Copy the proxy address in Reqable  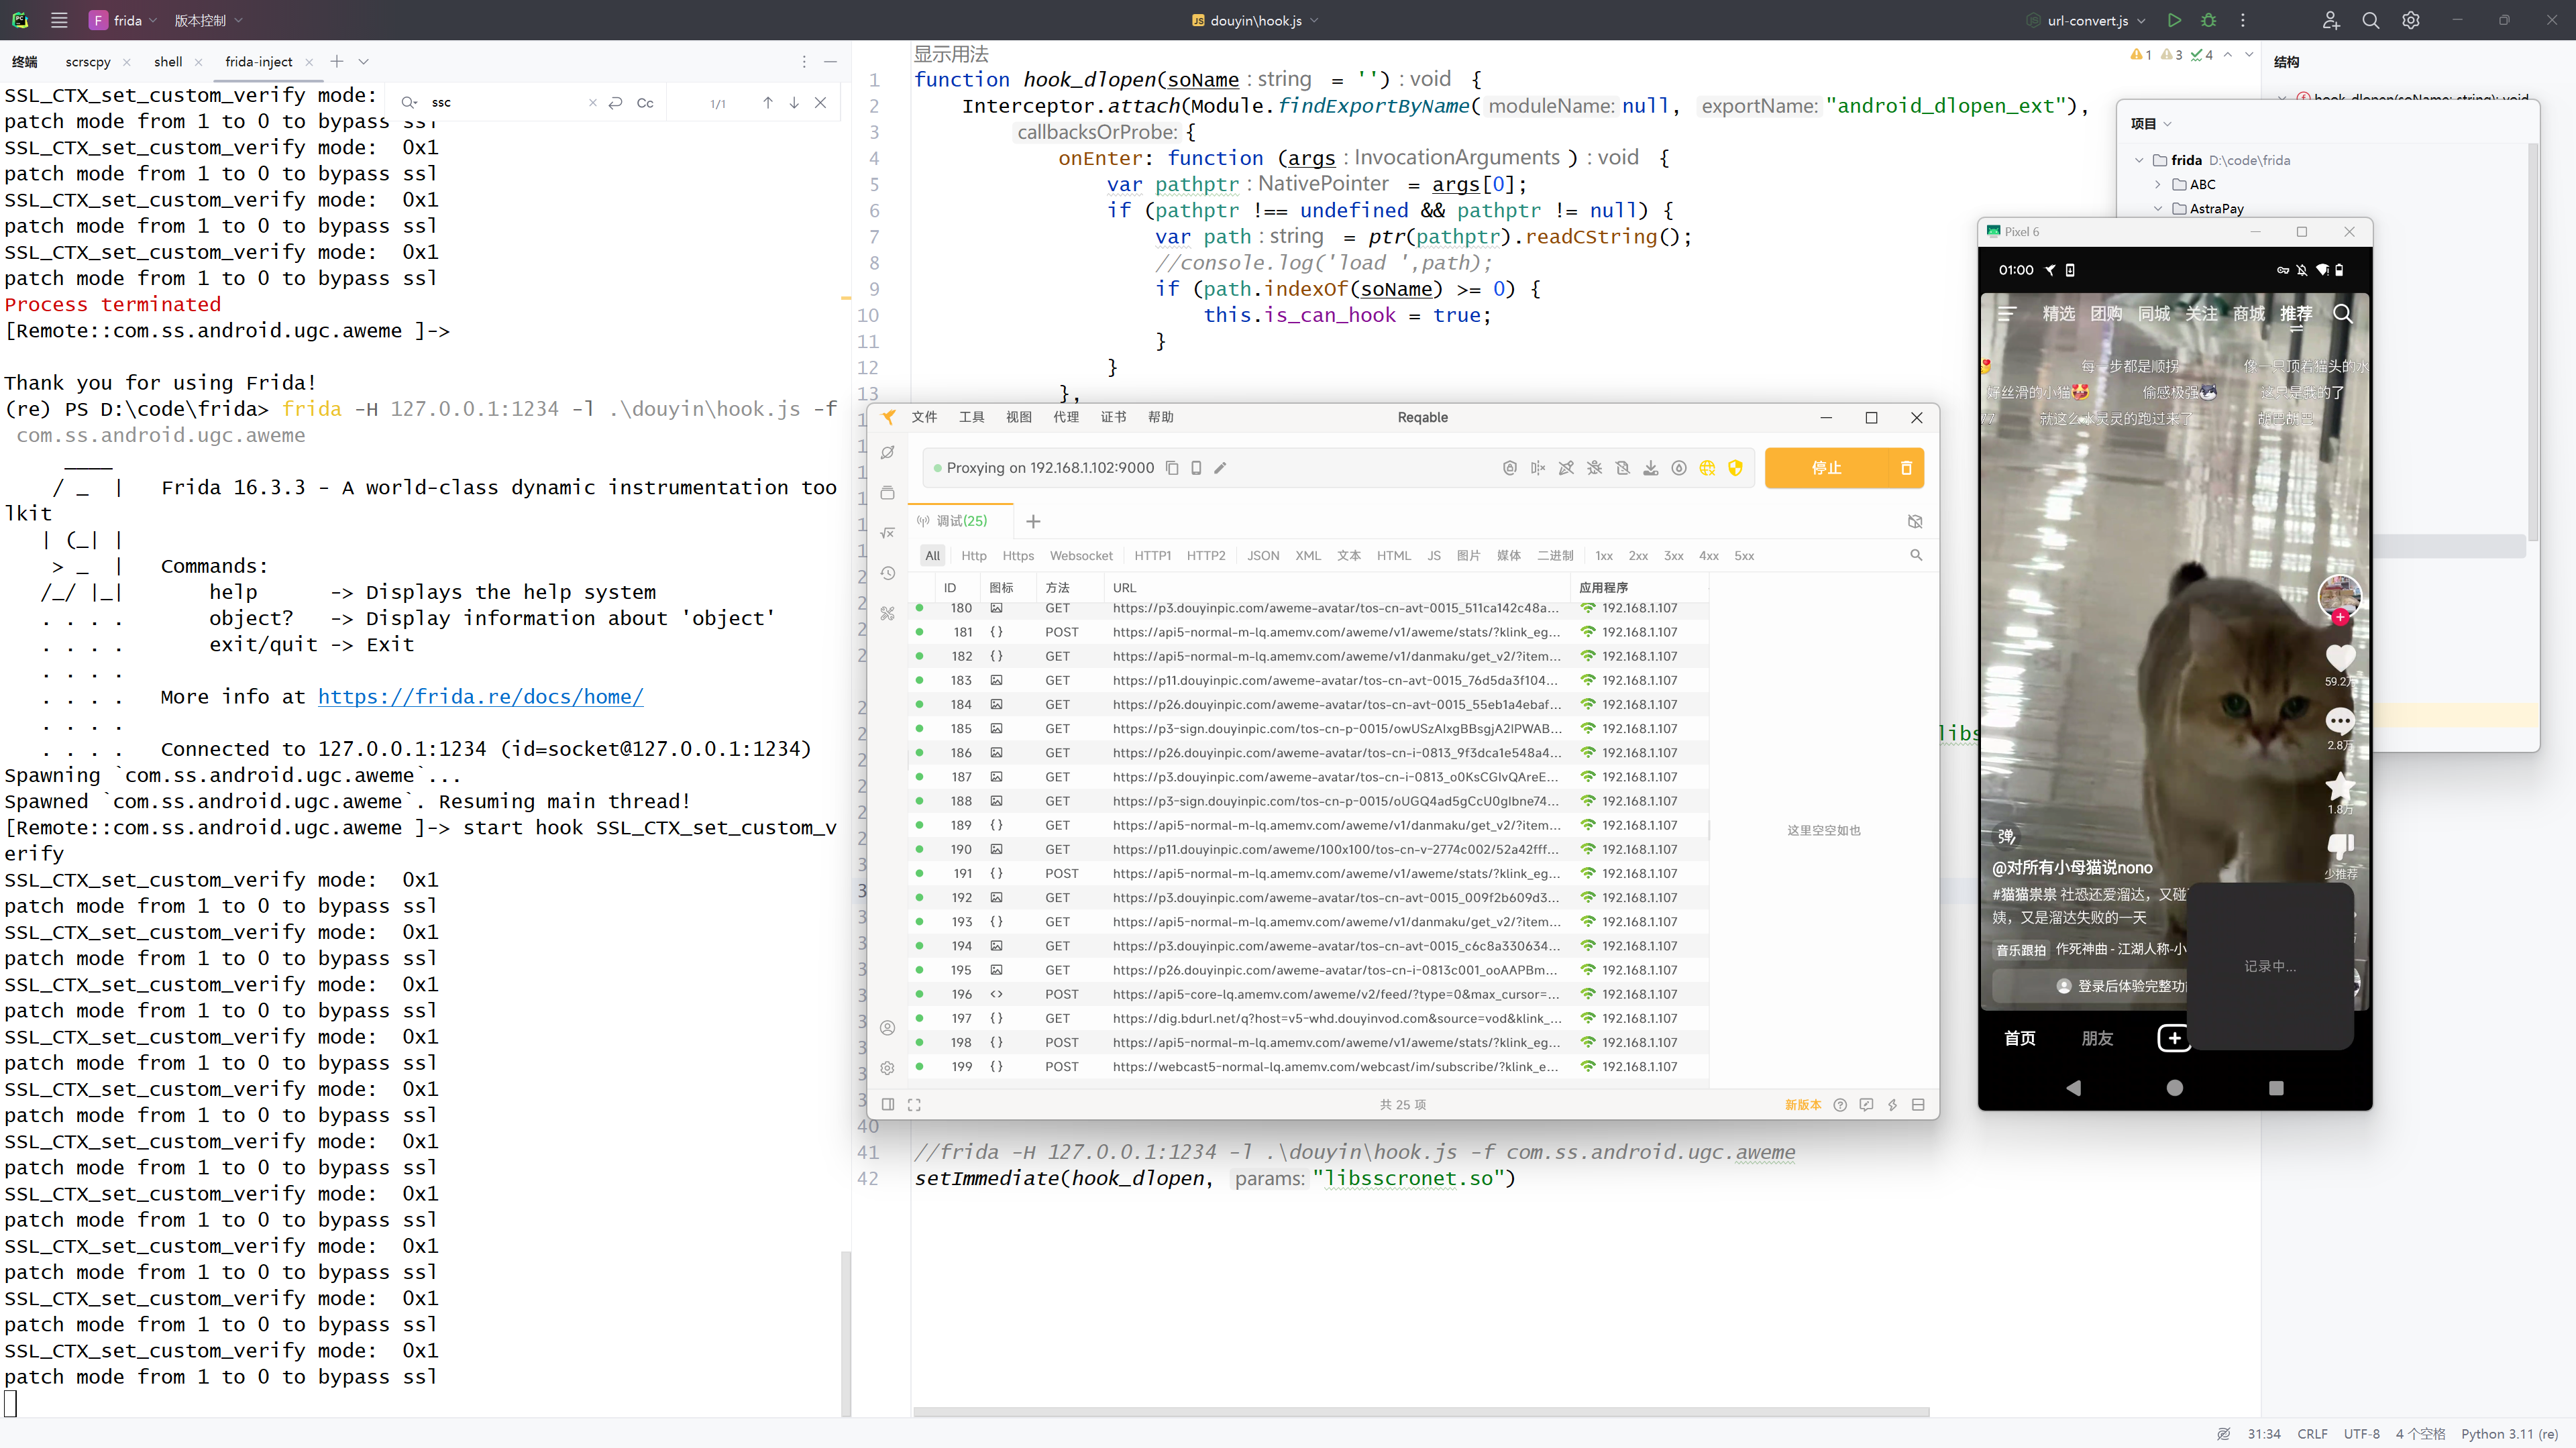tap(1172, 468)
